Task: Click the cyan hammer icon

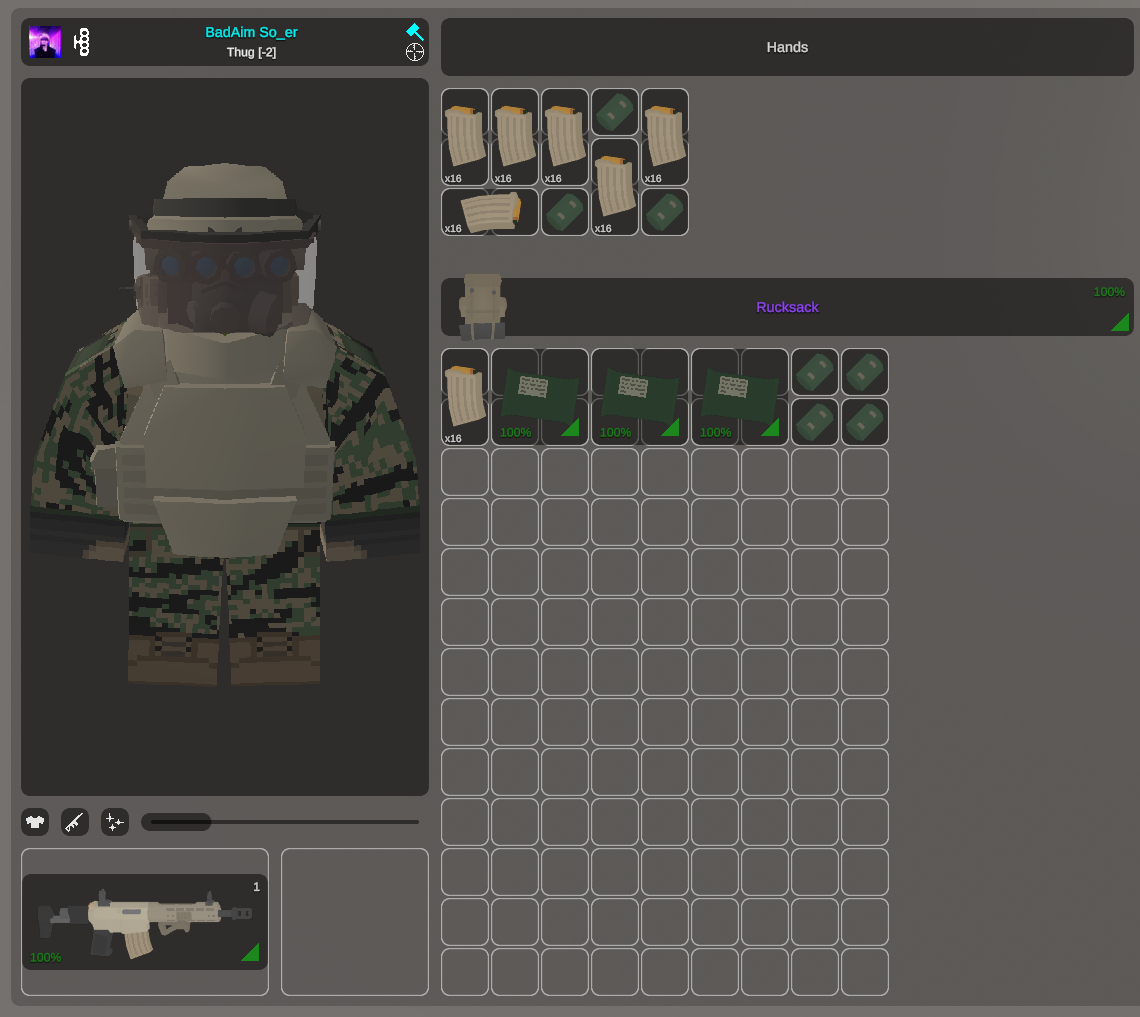Action: [x=414, y=31]
